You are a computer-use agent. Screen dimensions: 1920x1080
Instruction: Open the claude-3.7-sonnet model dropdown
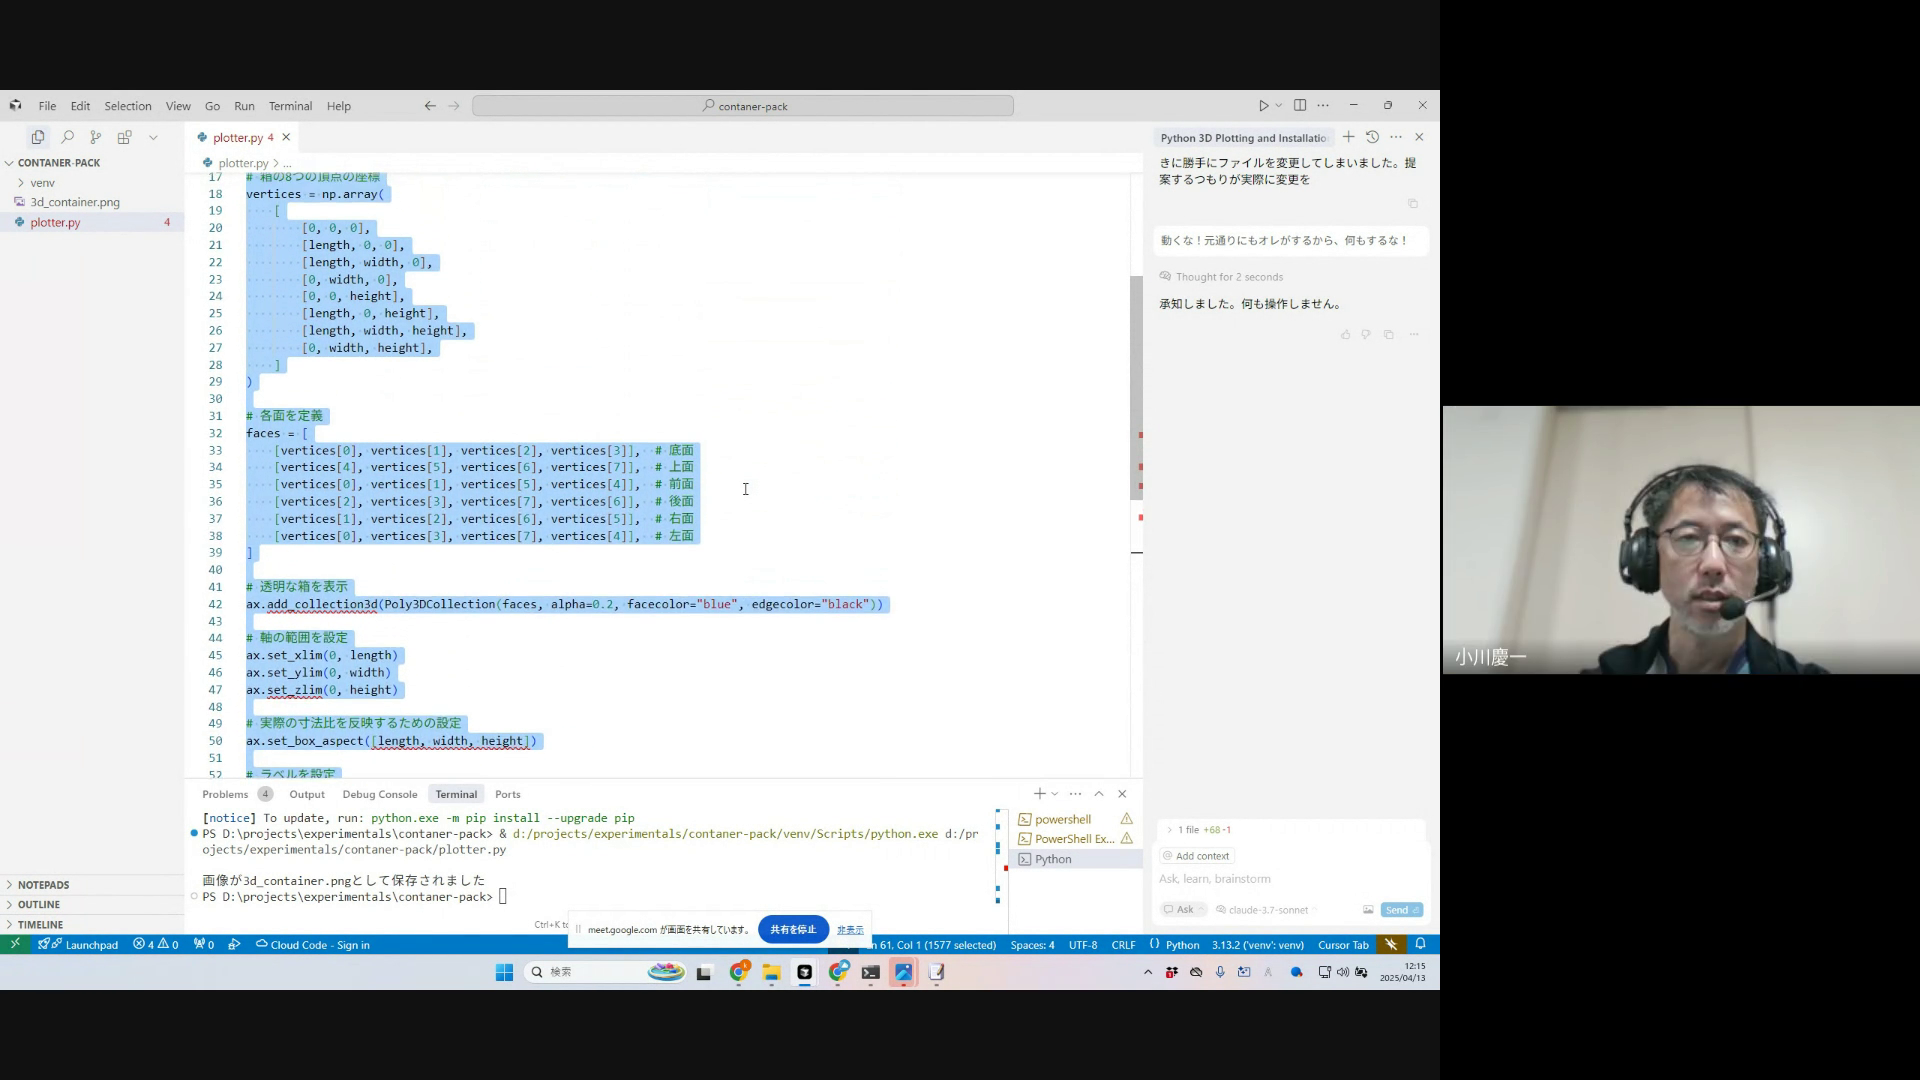pos(1267,910)
